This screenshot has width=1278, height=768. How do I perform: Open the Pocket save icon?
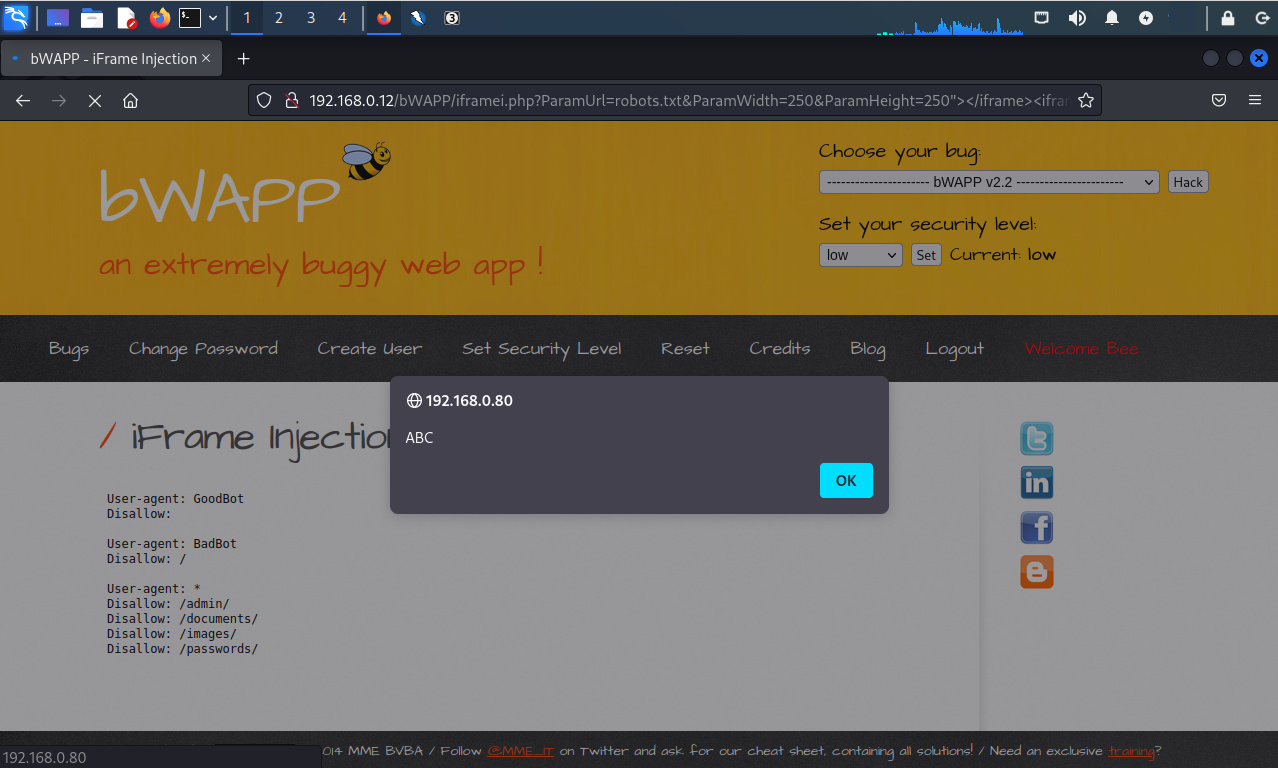click(1219, 101)
